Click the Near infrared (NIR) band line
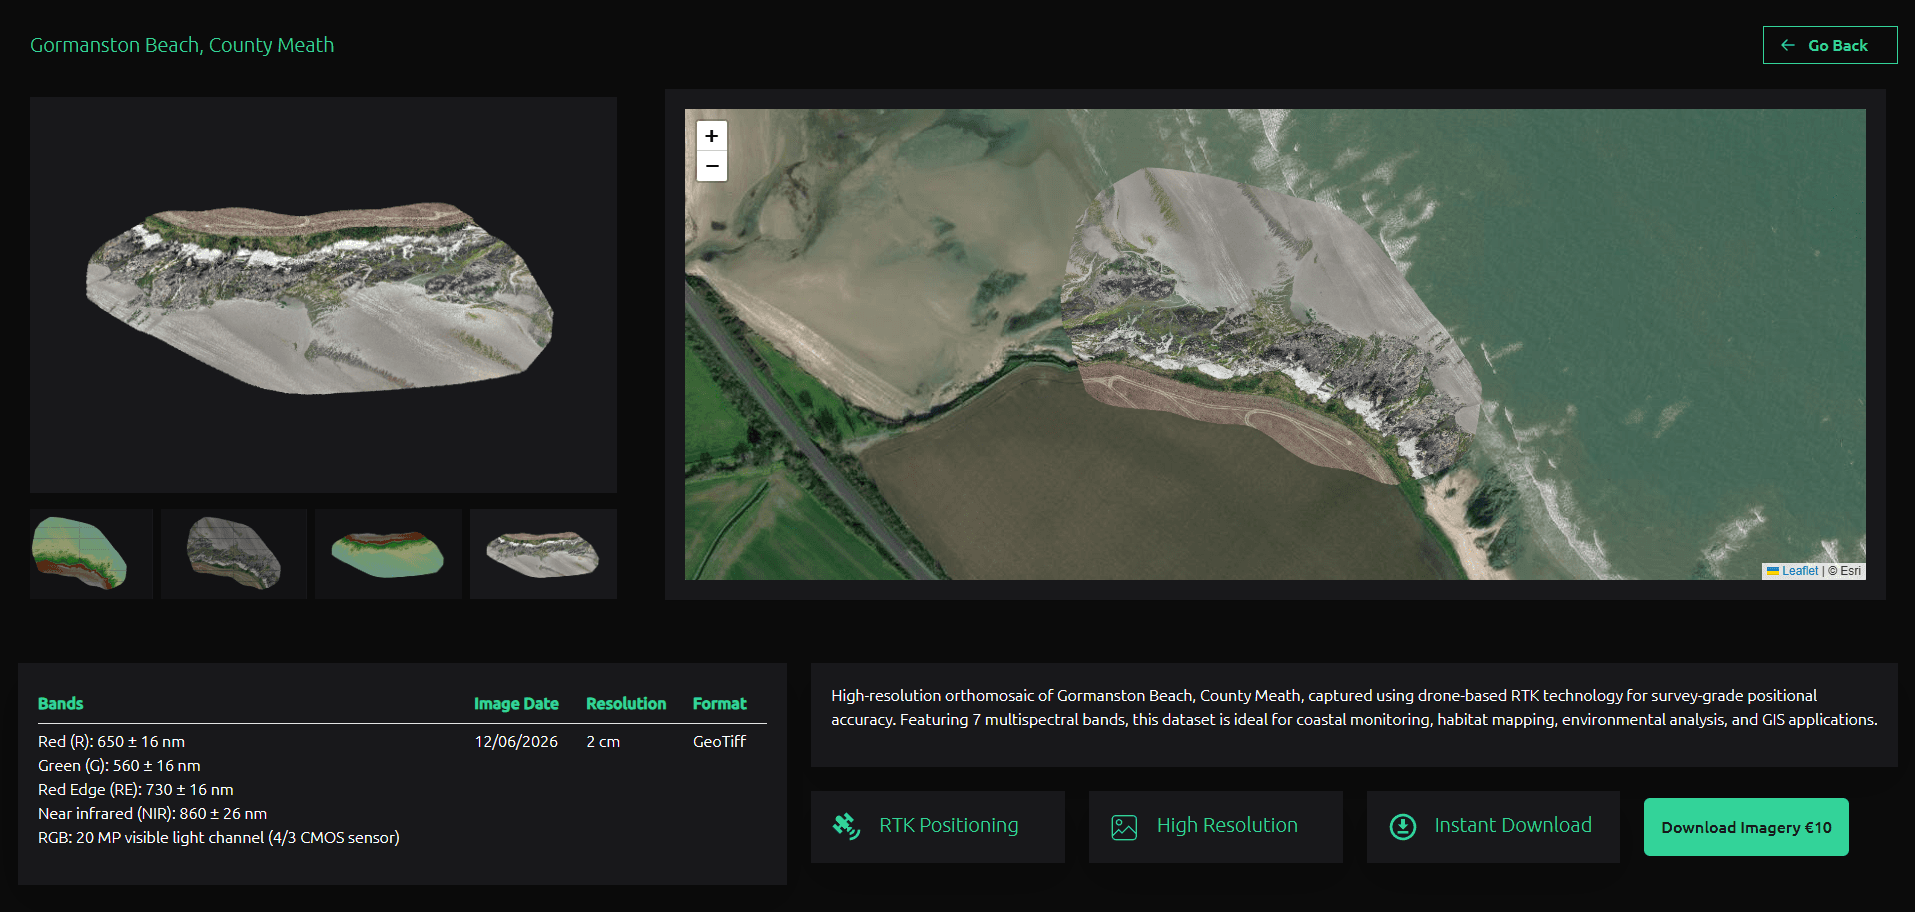Viewport: 1915px width, 912px height. tap(152, 814)
